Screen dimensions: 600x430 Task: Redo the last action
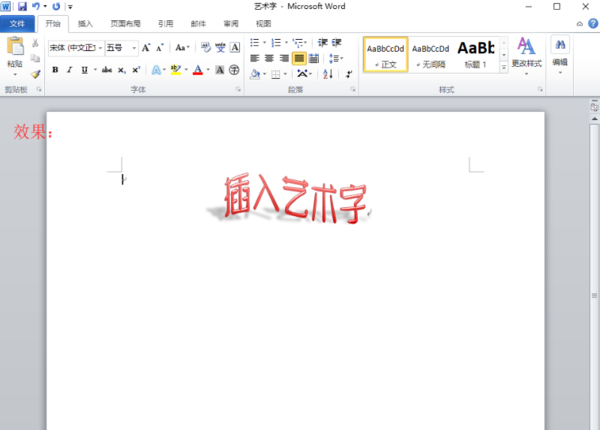pyautogui.click(x=56, y=7)
